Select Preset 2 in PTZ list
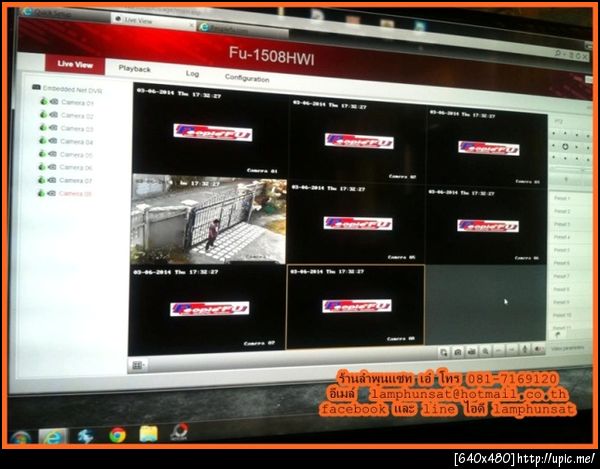This screenshot has height=469, width=600. pyautogui.click(x=562, y=211)
